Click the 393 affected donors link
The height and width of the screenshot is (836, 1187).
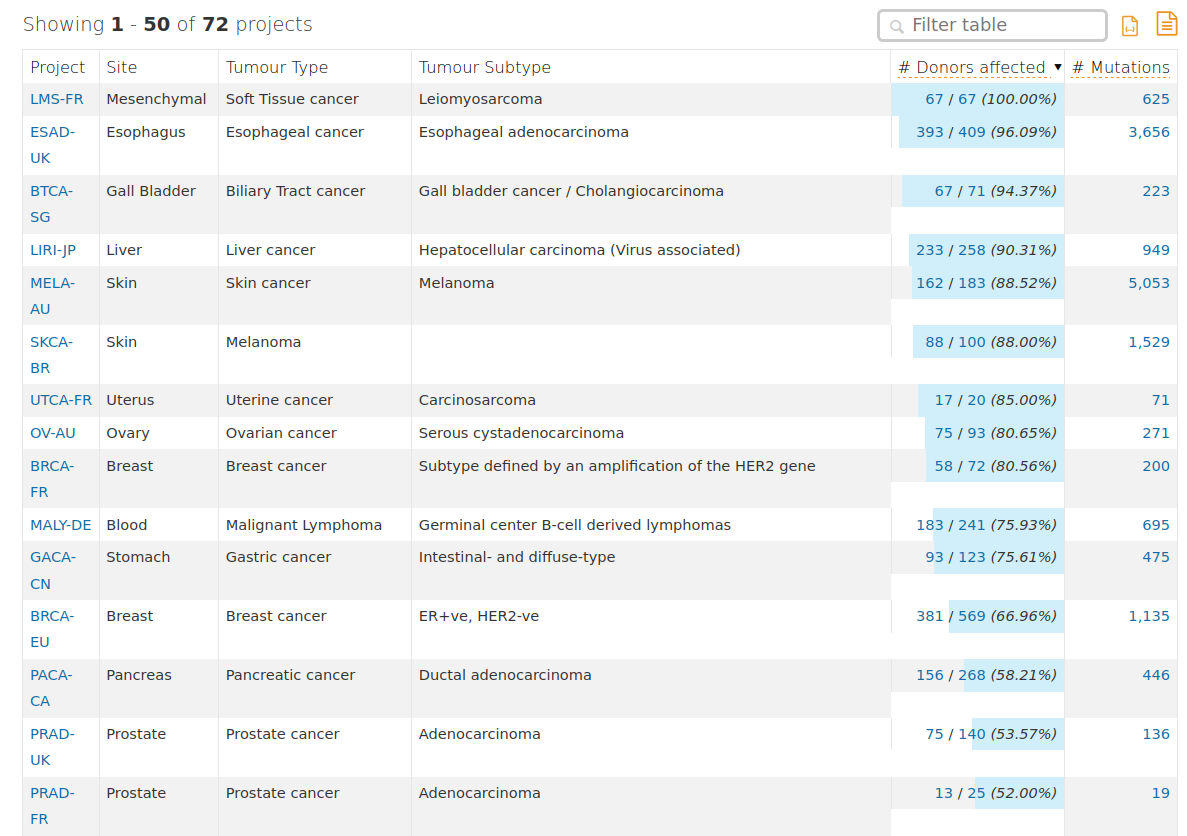point(929,132)
